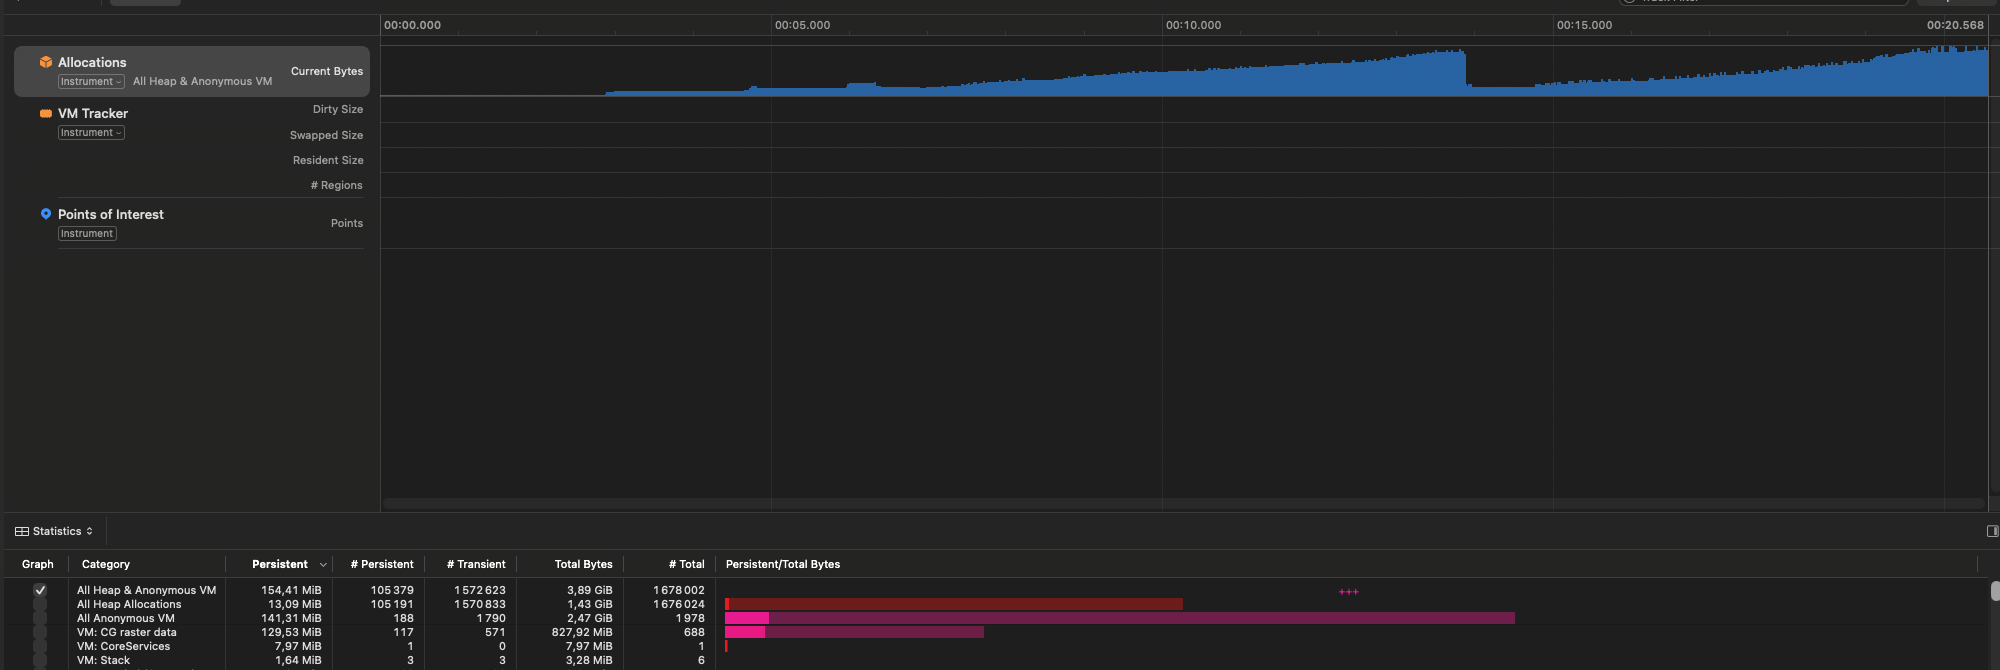Enable graph for VM: CG raster data

[x=40, y=632]
